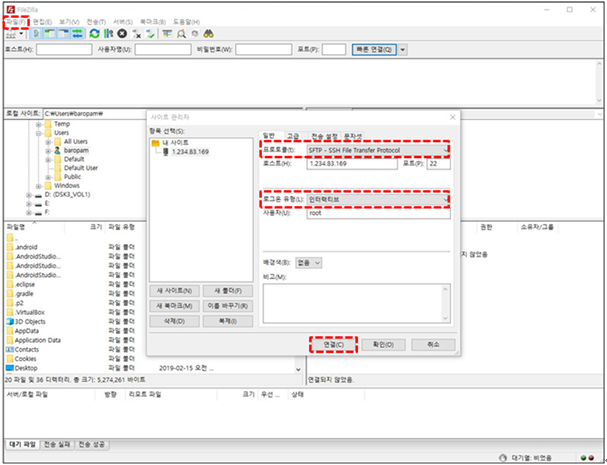The width and height of the screenshot is (607, 465).
Task: Click the 삭제(D) delete button
Action: [174, 321]
